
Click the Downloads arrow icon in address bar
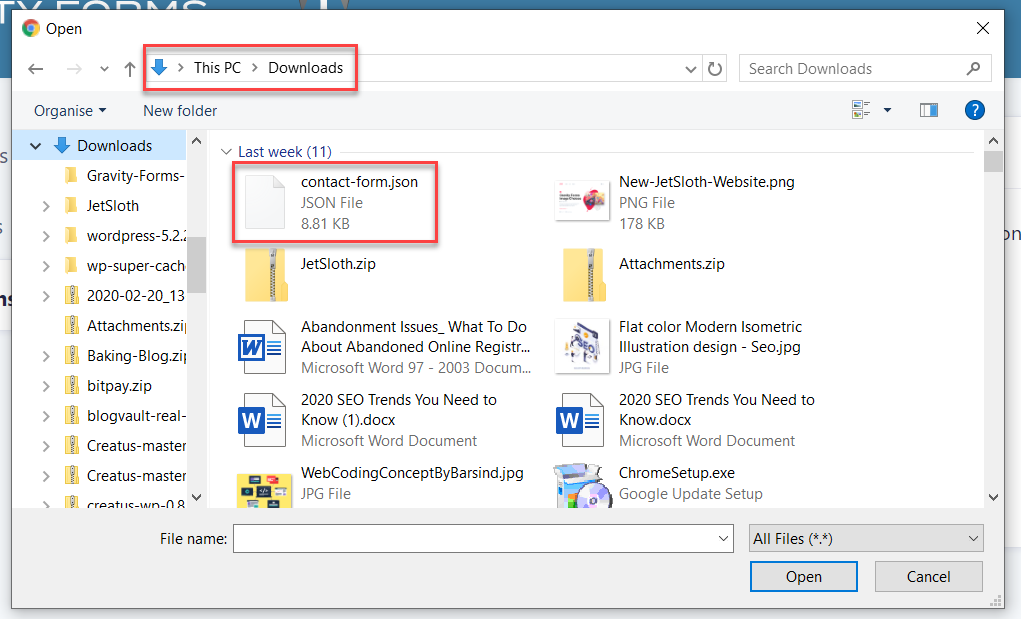[159, 67]
